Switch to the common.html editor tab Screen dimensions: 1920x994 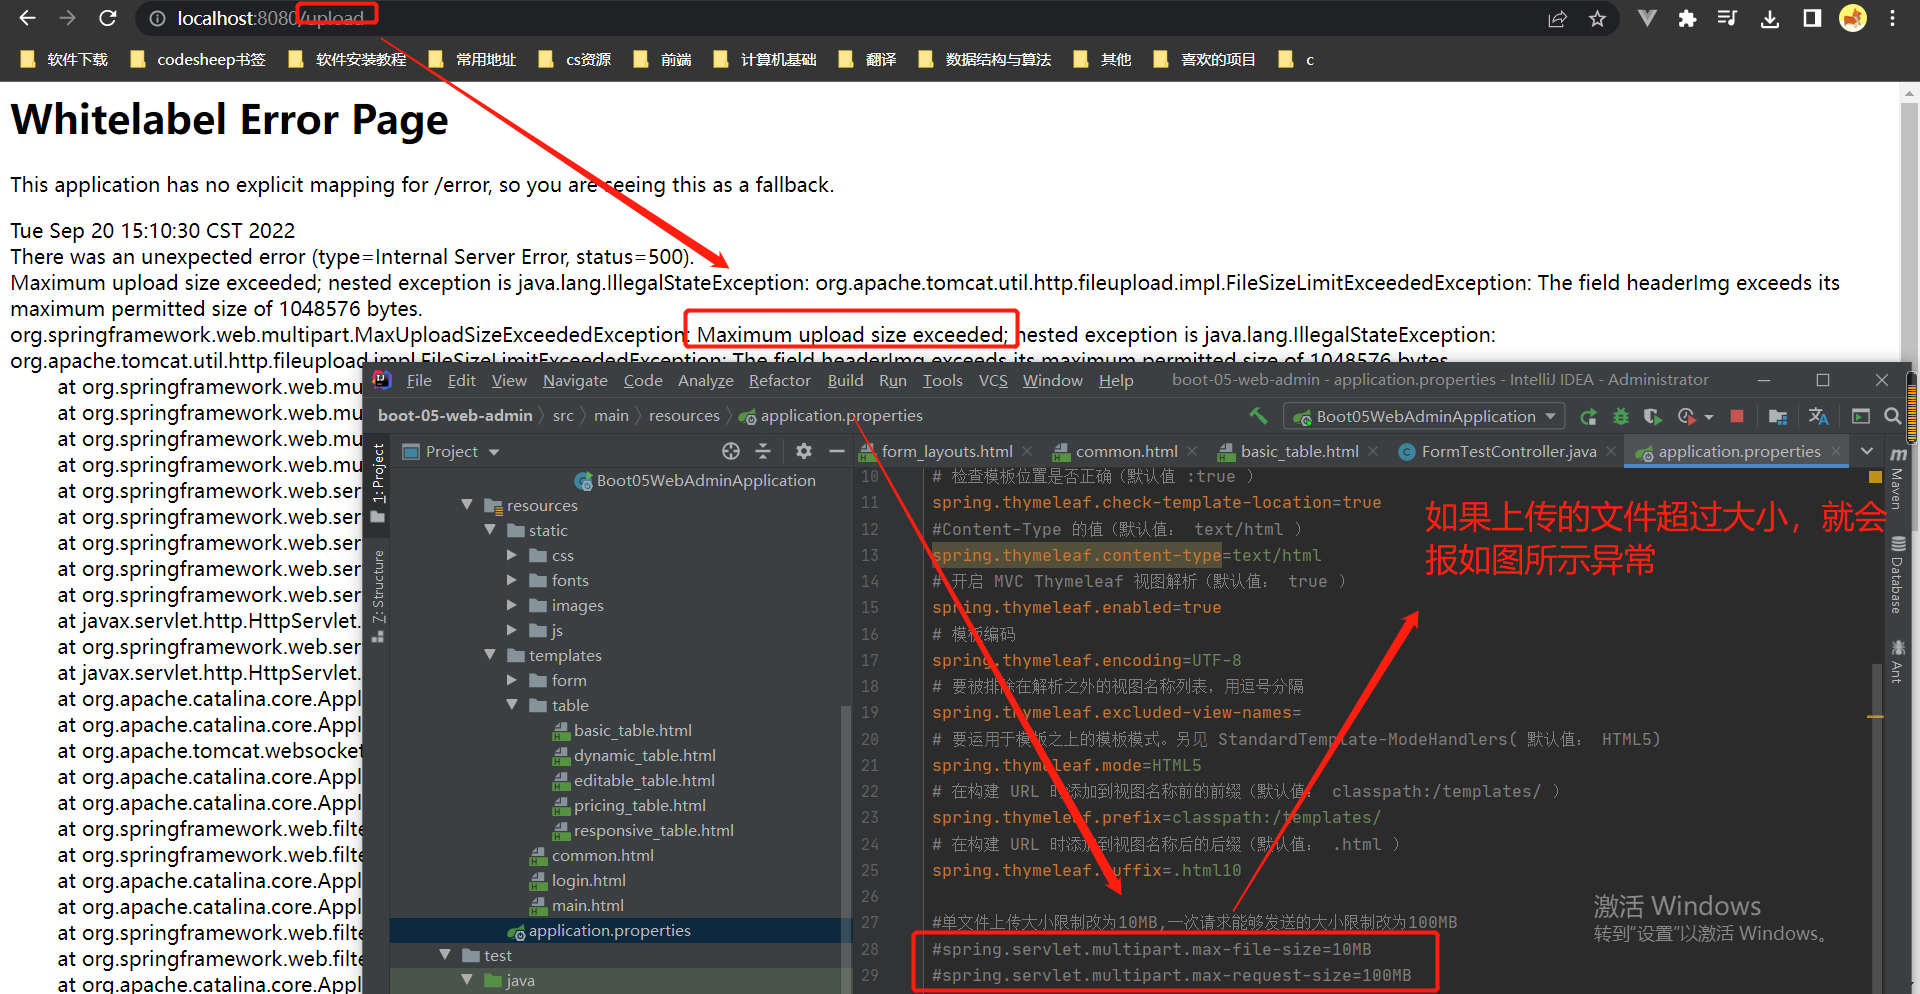pyautogui.click(x=1126, y=452)
